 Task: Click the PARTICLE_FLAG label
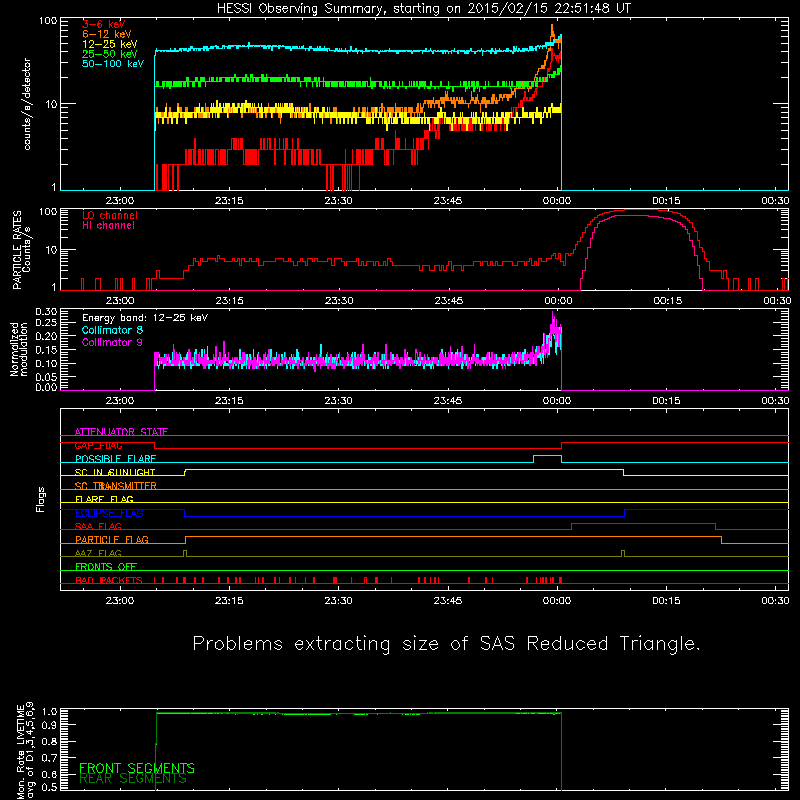[x=112, y=539]
